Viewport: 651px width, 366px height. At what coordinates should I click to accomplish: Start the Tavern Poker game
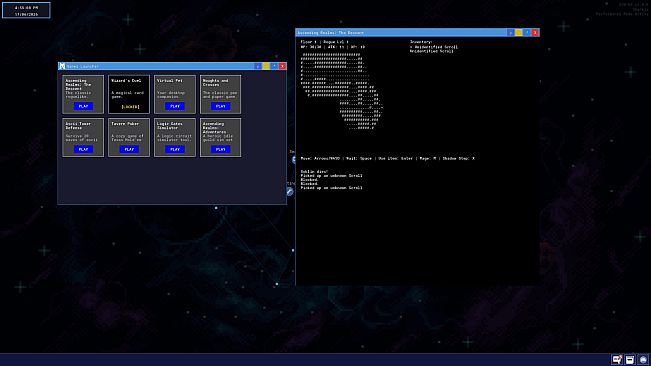point(129,149)
